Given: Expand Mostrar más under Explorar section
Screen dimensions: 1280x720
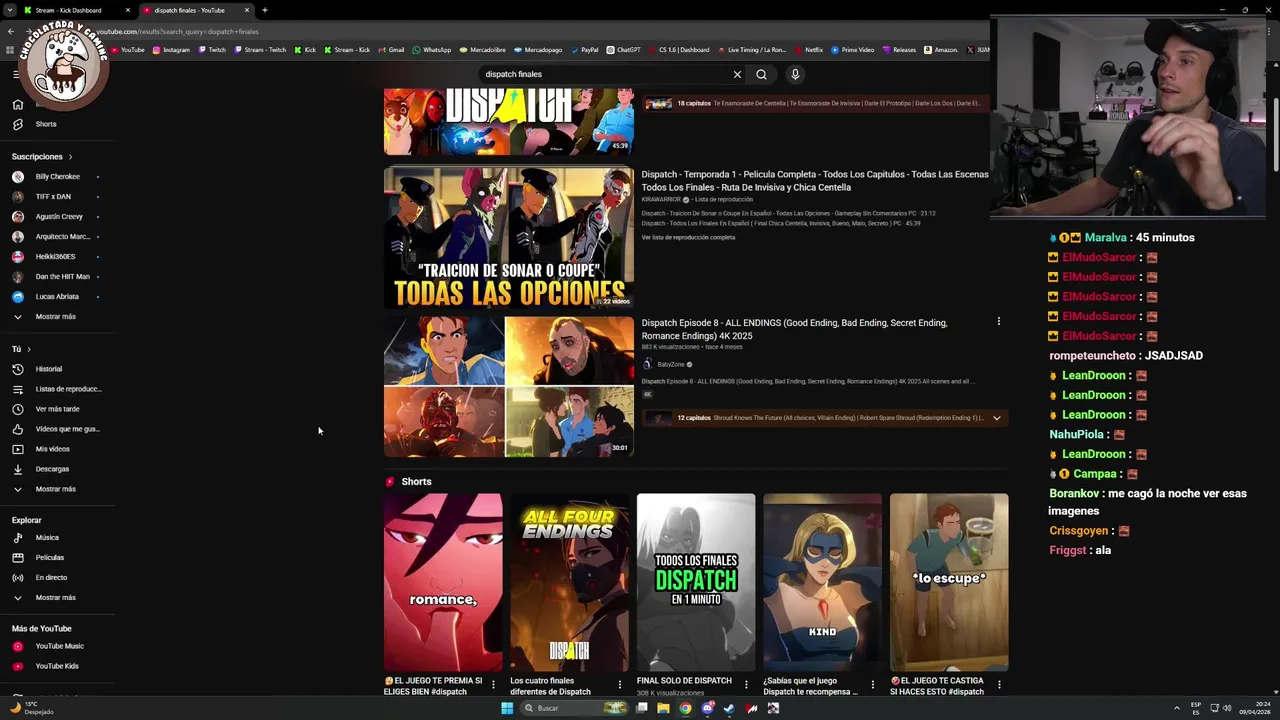Looking at the screenshot, I should click(46, 598).
